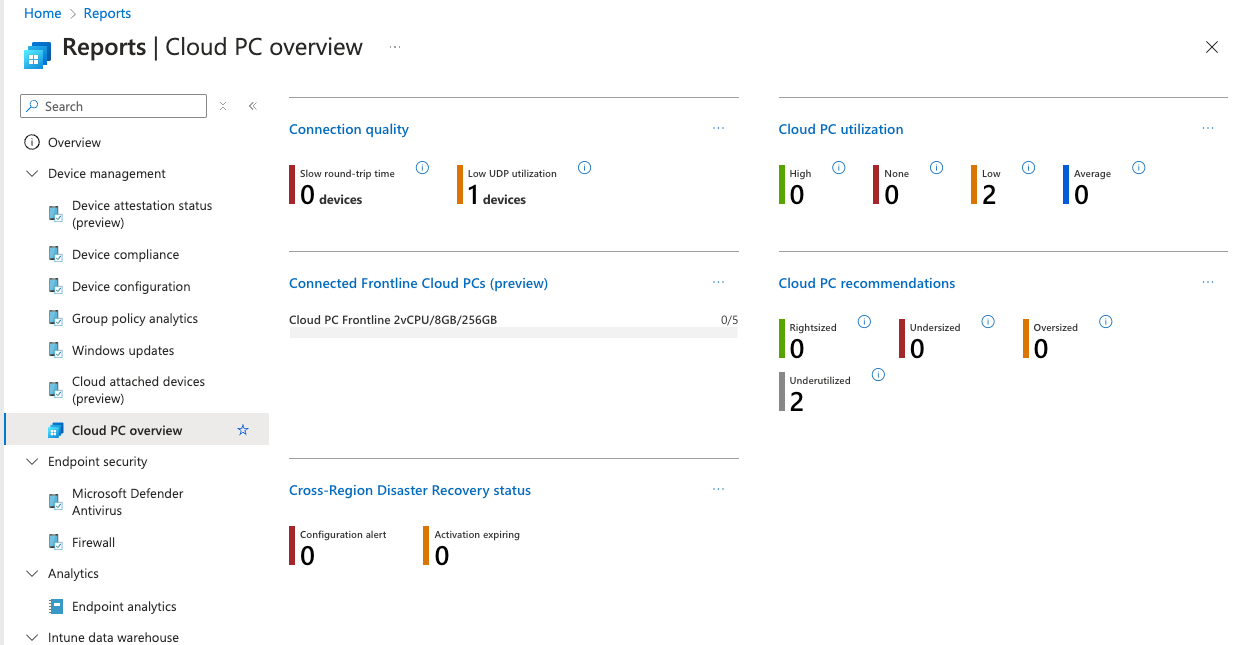Go to the Reports breadcrumb link
This screenshot has height=645, width=1235.
tap(107, 13)
